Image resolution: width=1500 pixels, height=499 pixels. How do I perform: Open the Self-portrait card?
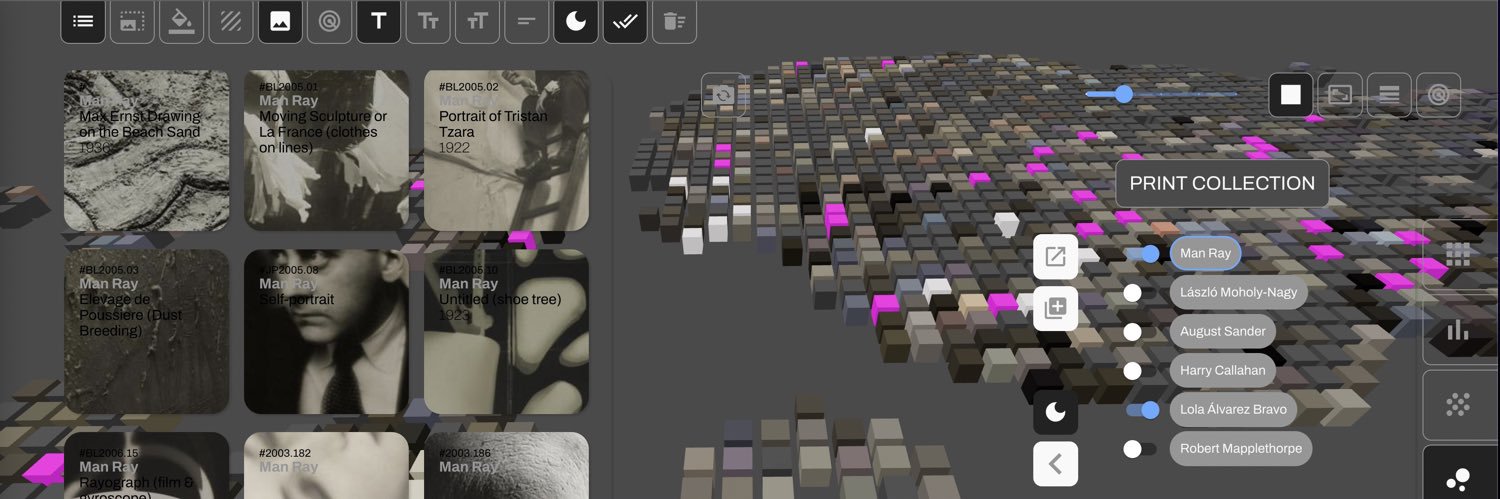[326, 332]
